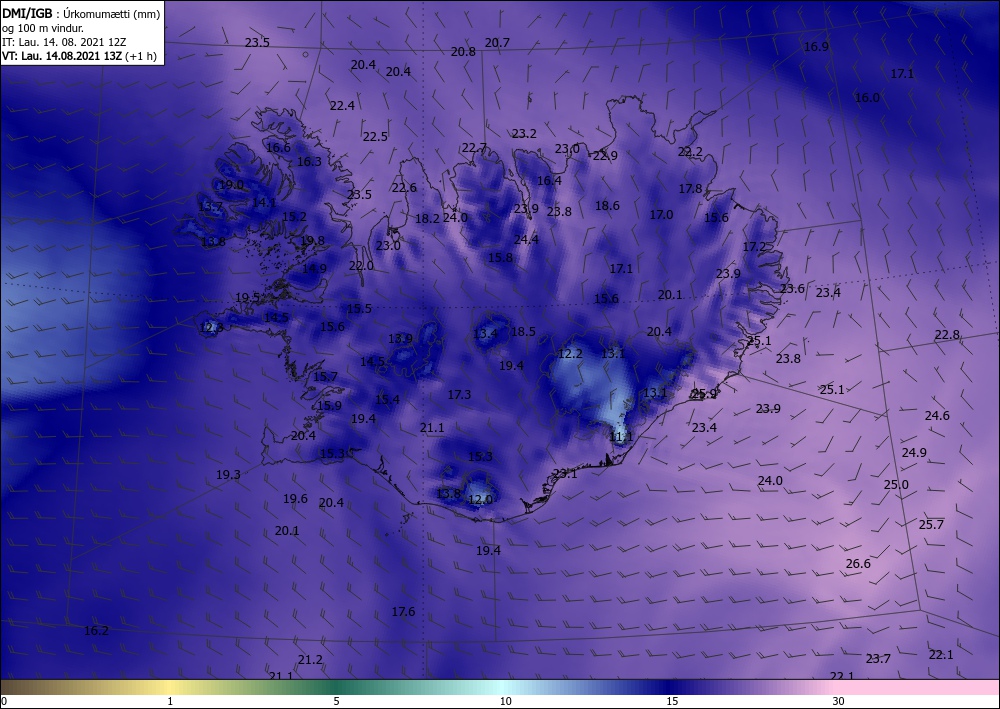This screenshot has height=709, width=1000.
Task: Select the 12.2 value on the map
Action: tap(570, 354)
